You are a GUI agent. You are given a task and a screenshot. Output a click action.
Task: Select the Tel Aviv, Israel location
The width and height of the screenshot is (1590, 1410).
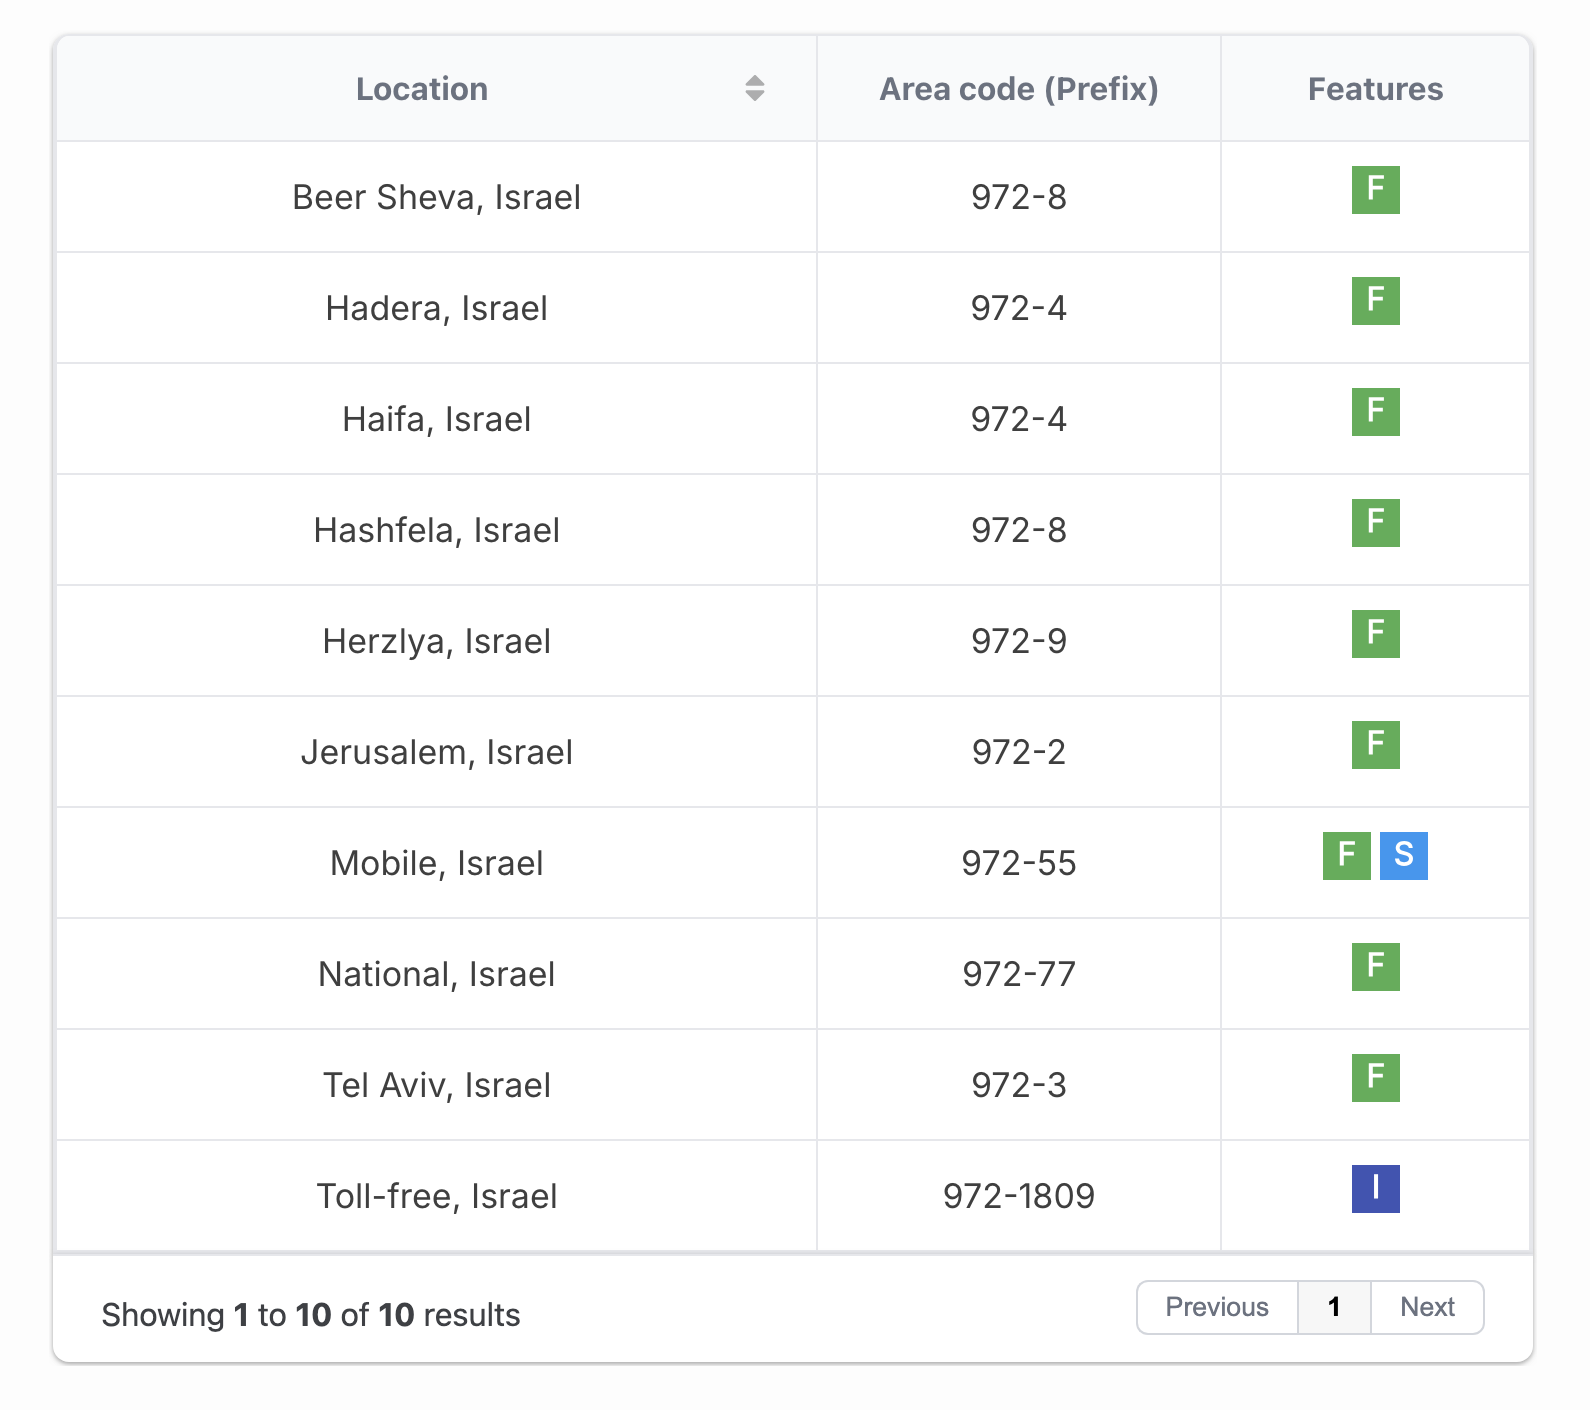click(x=437, y=1085)
